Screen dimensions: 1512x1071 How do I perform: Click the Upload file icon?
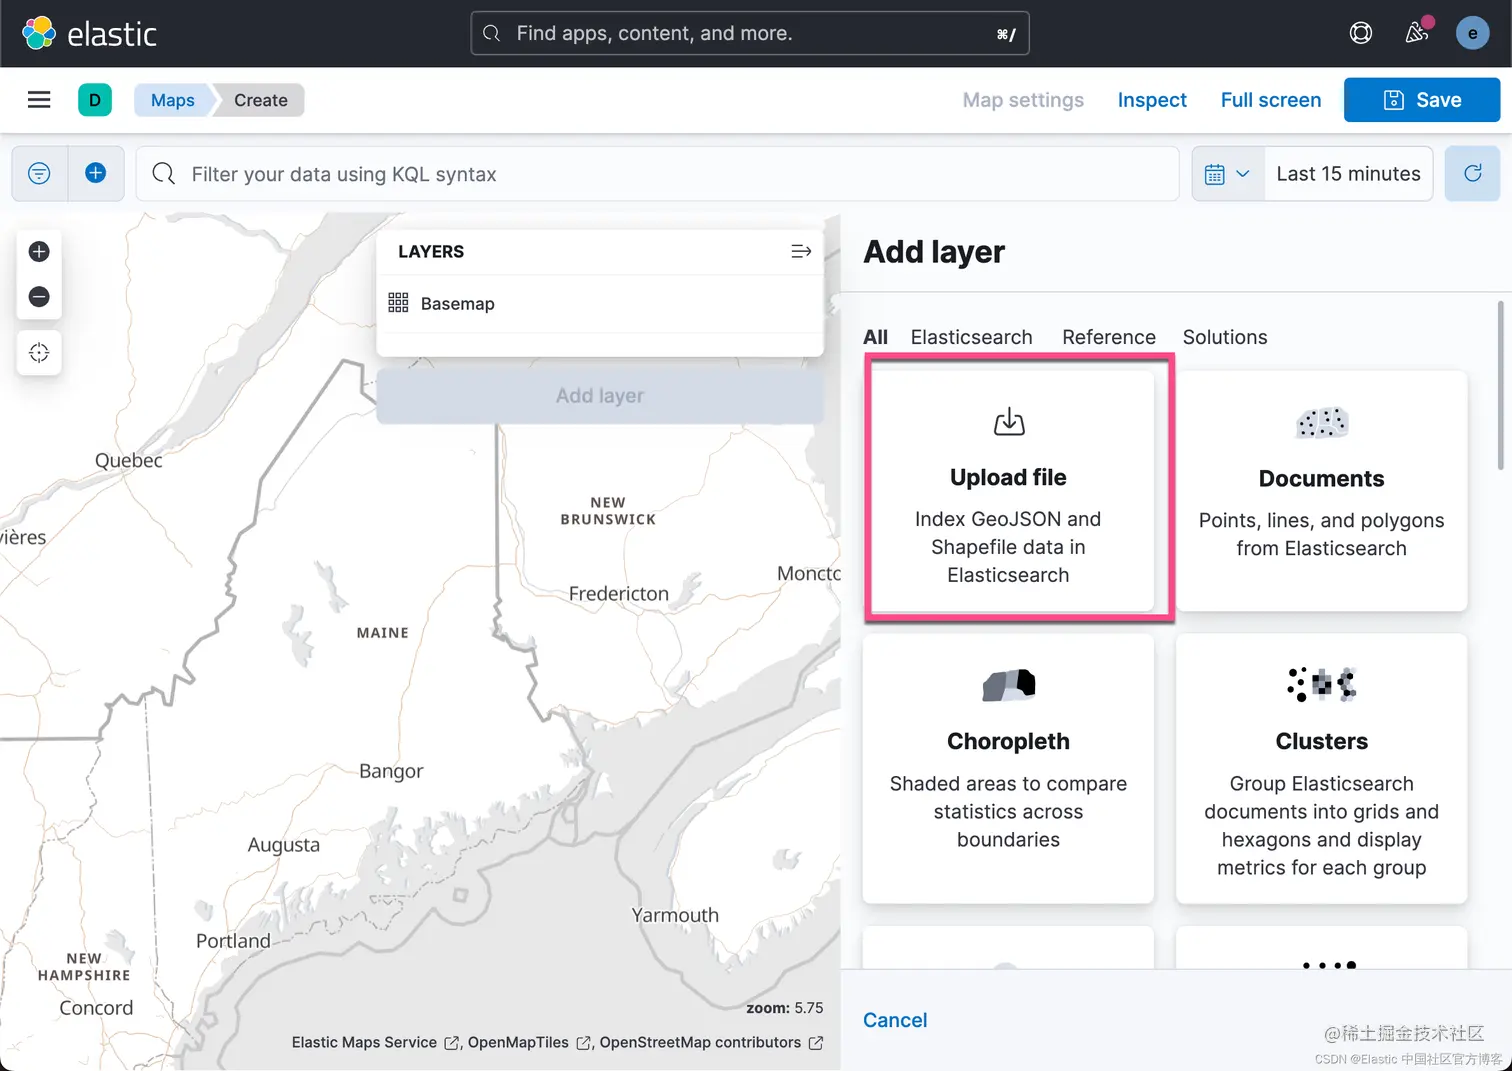tap(1009, 422)
